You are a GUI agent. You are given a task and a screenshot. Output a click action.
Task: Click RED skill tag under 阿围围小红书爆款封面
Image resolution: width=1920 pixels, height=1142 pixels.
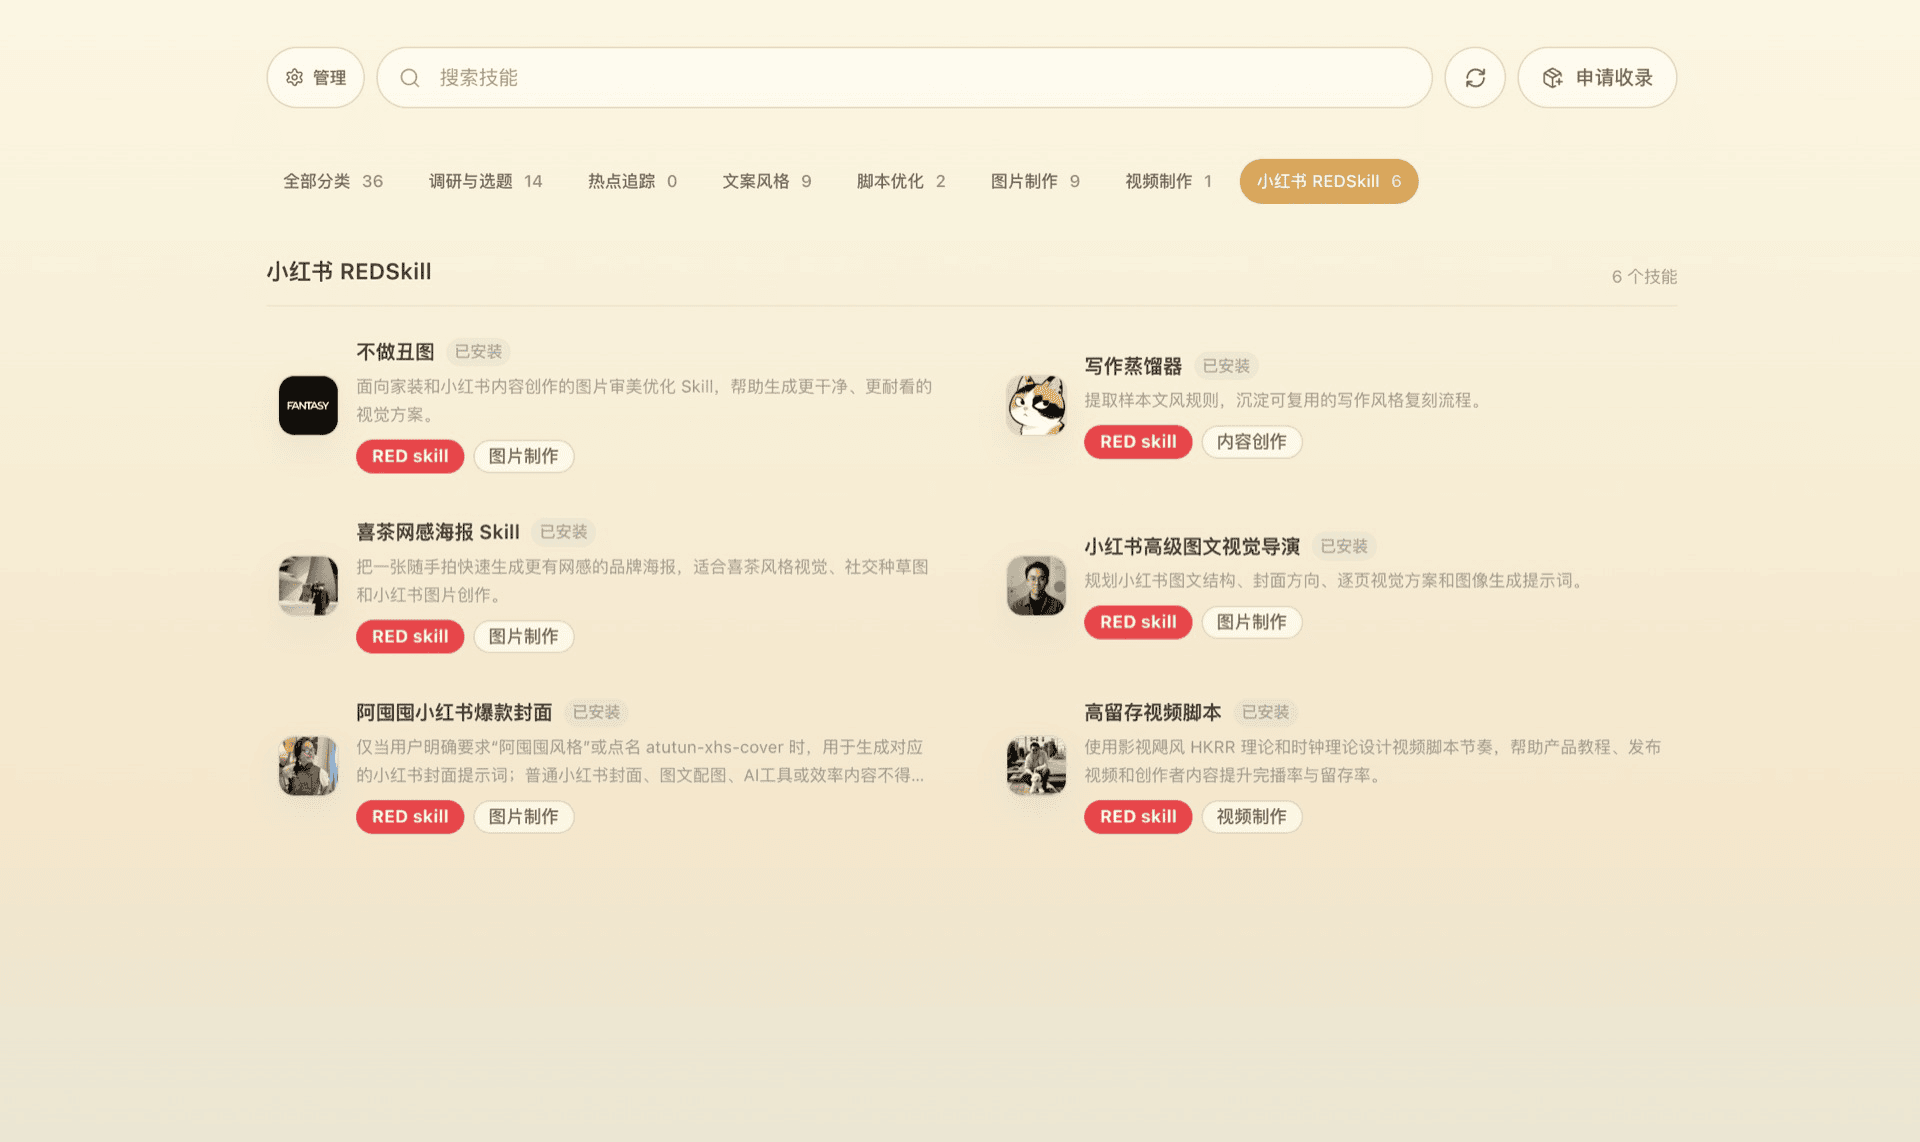[410, 817]
